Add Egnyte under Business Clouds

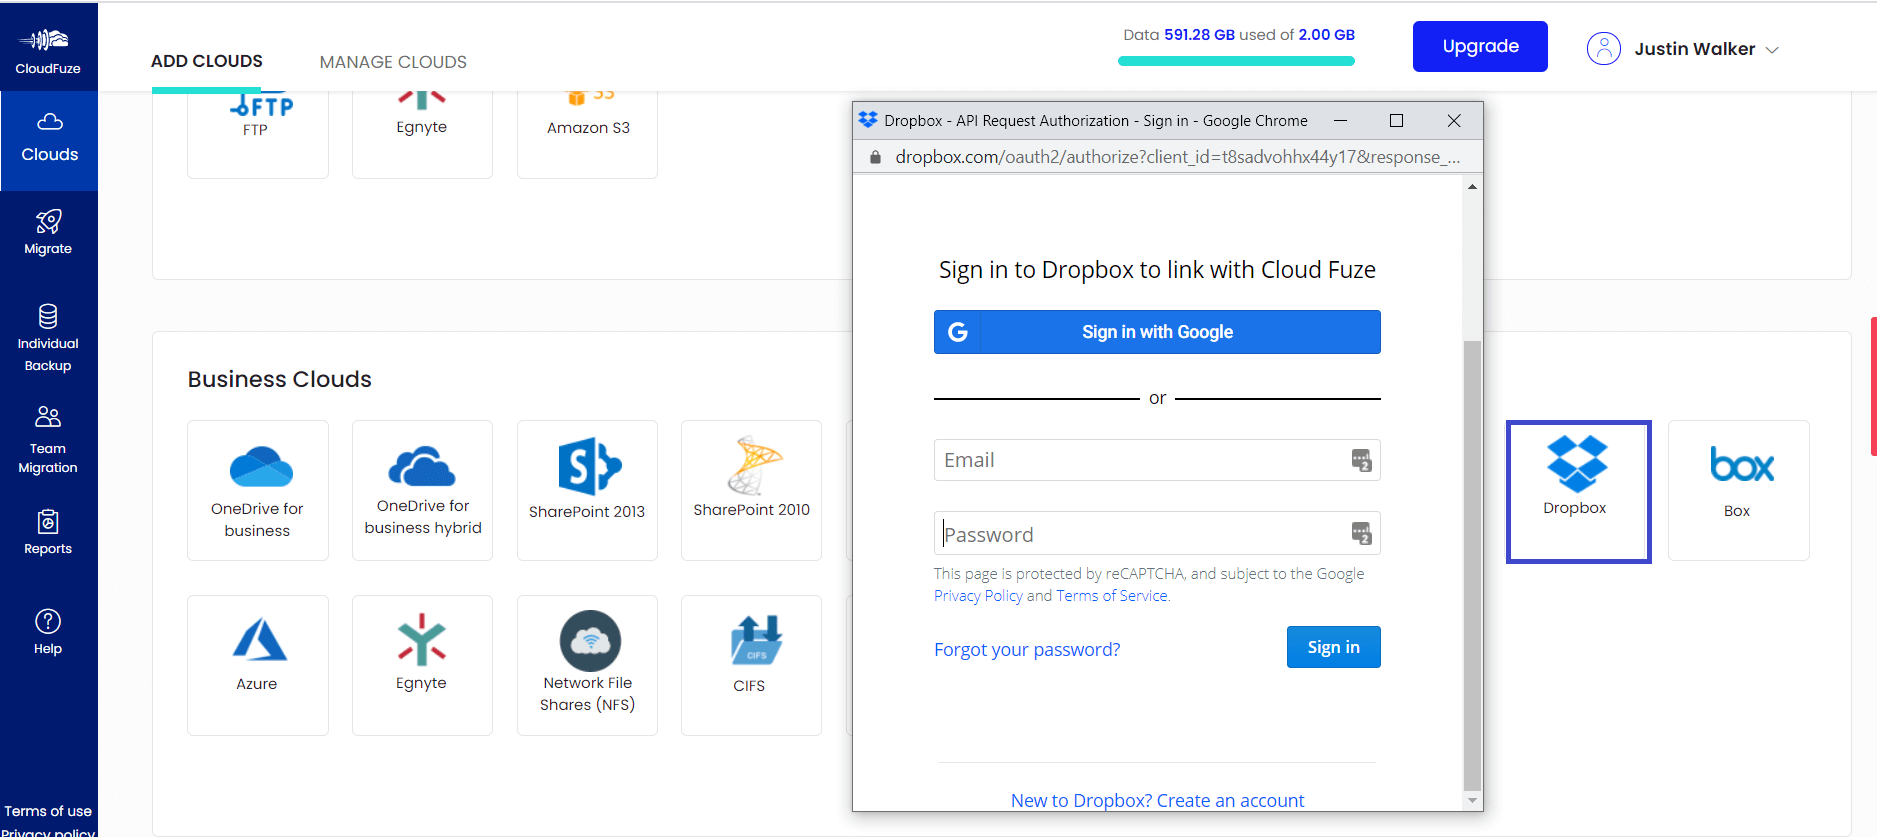click(422, 665)
